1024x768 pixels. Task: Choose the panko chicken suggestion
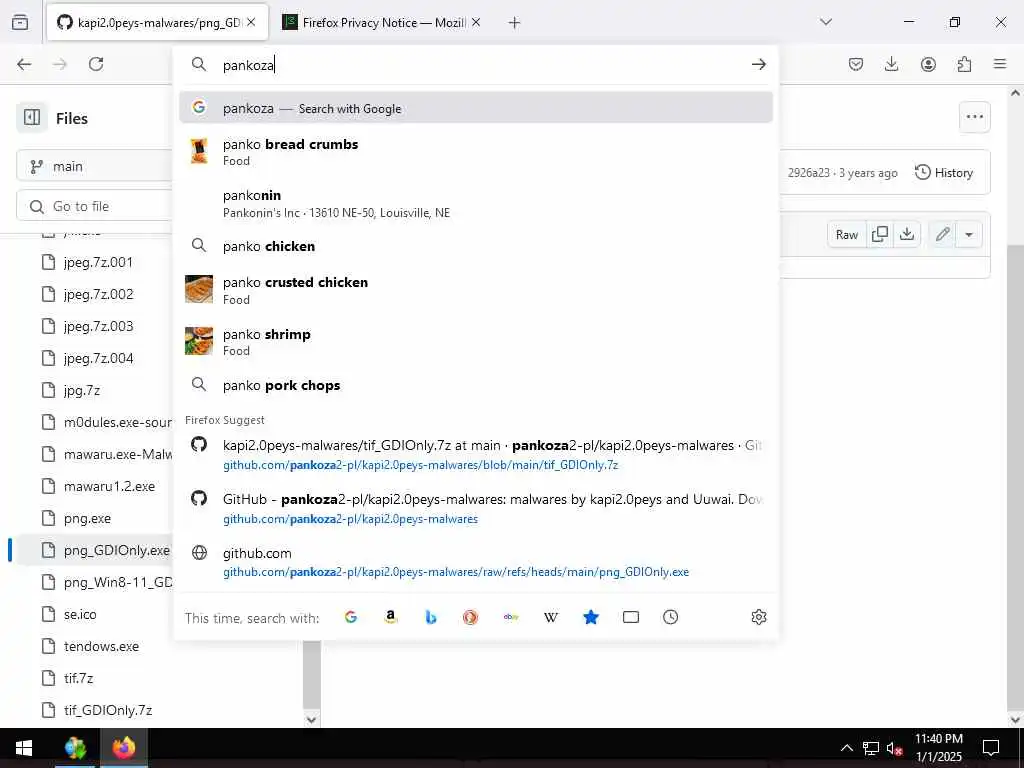tap(475, 246)
